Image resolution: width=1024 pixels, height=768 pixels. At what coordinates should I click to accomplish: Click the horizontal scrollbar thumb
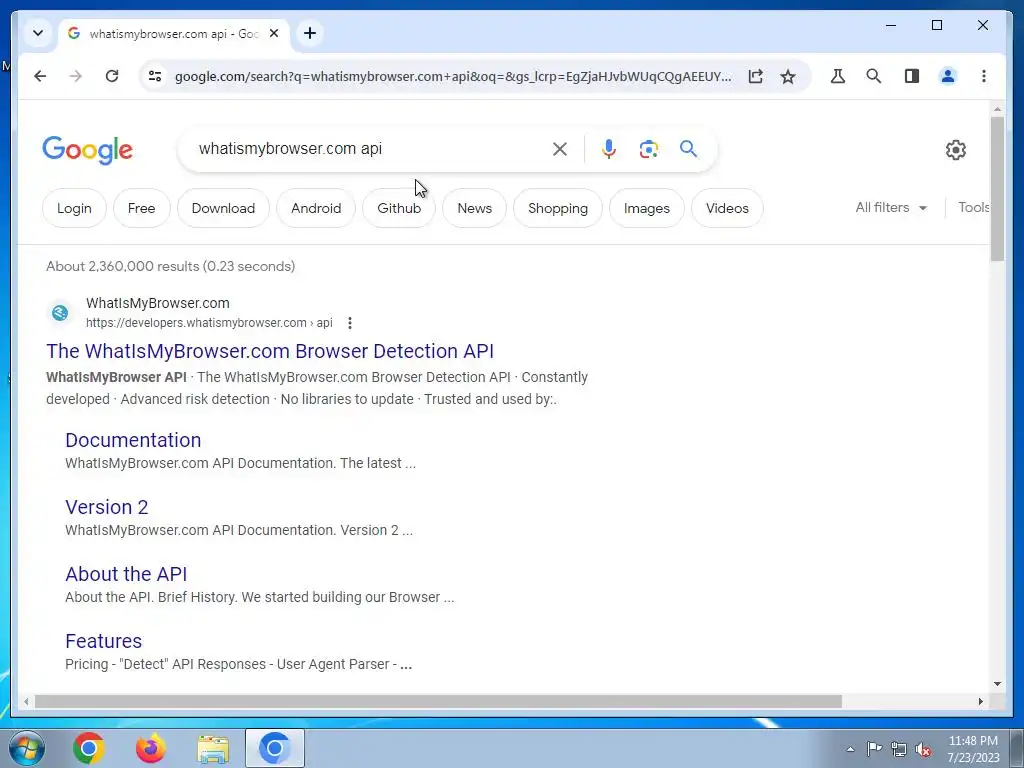(438, 701)
